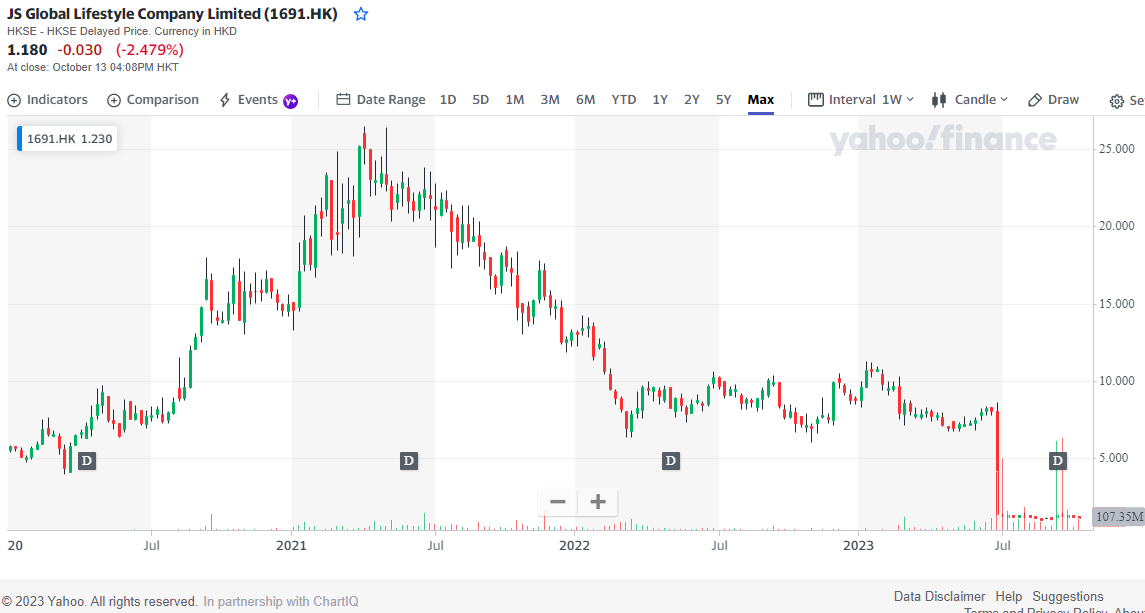The height and width of the screenshot is (613, 1145).
Task: Select the 5Y range
Action: click(723, 100)
